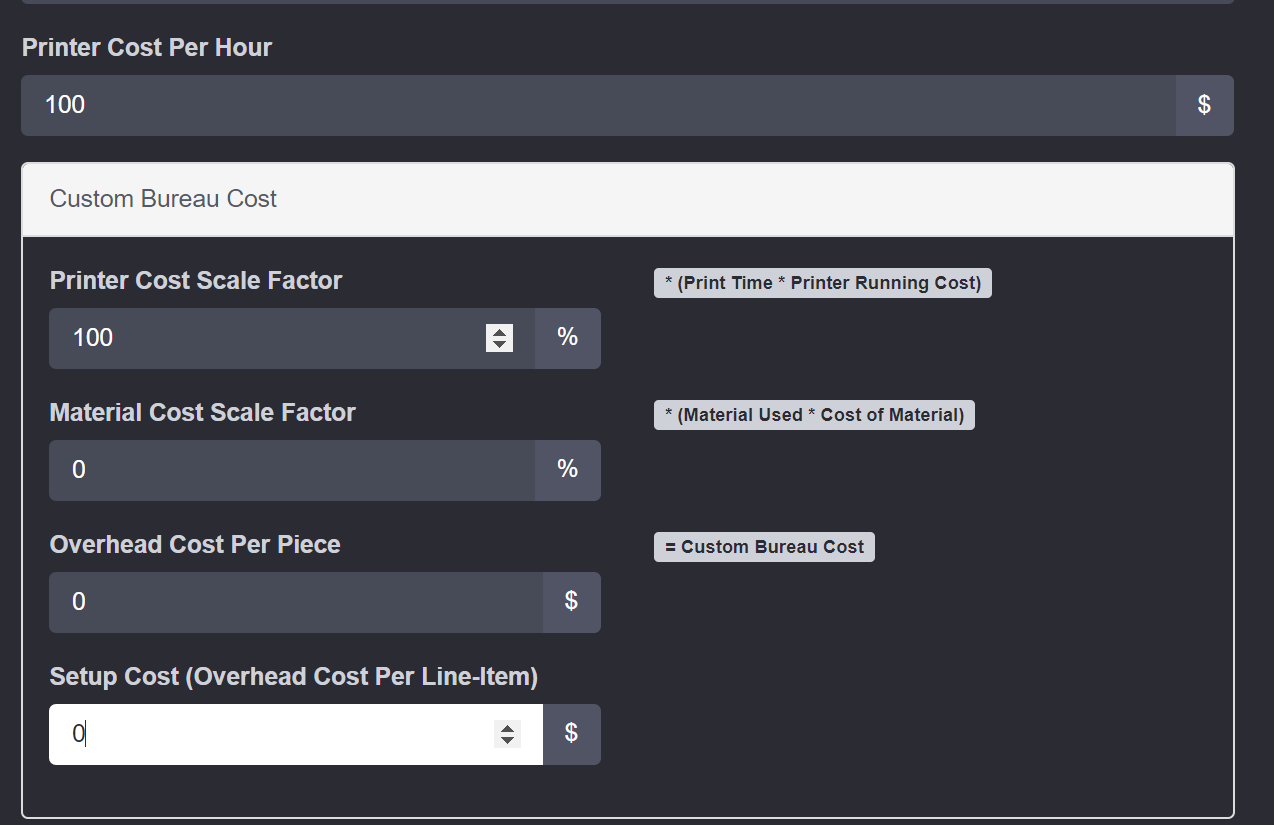Click the Print Time * Printer Running Cost badge

pos(822,283)
